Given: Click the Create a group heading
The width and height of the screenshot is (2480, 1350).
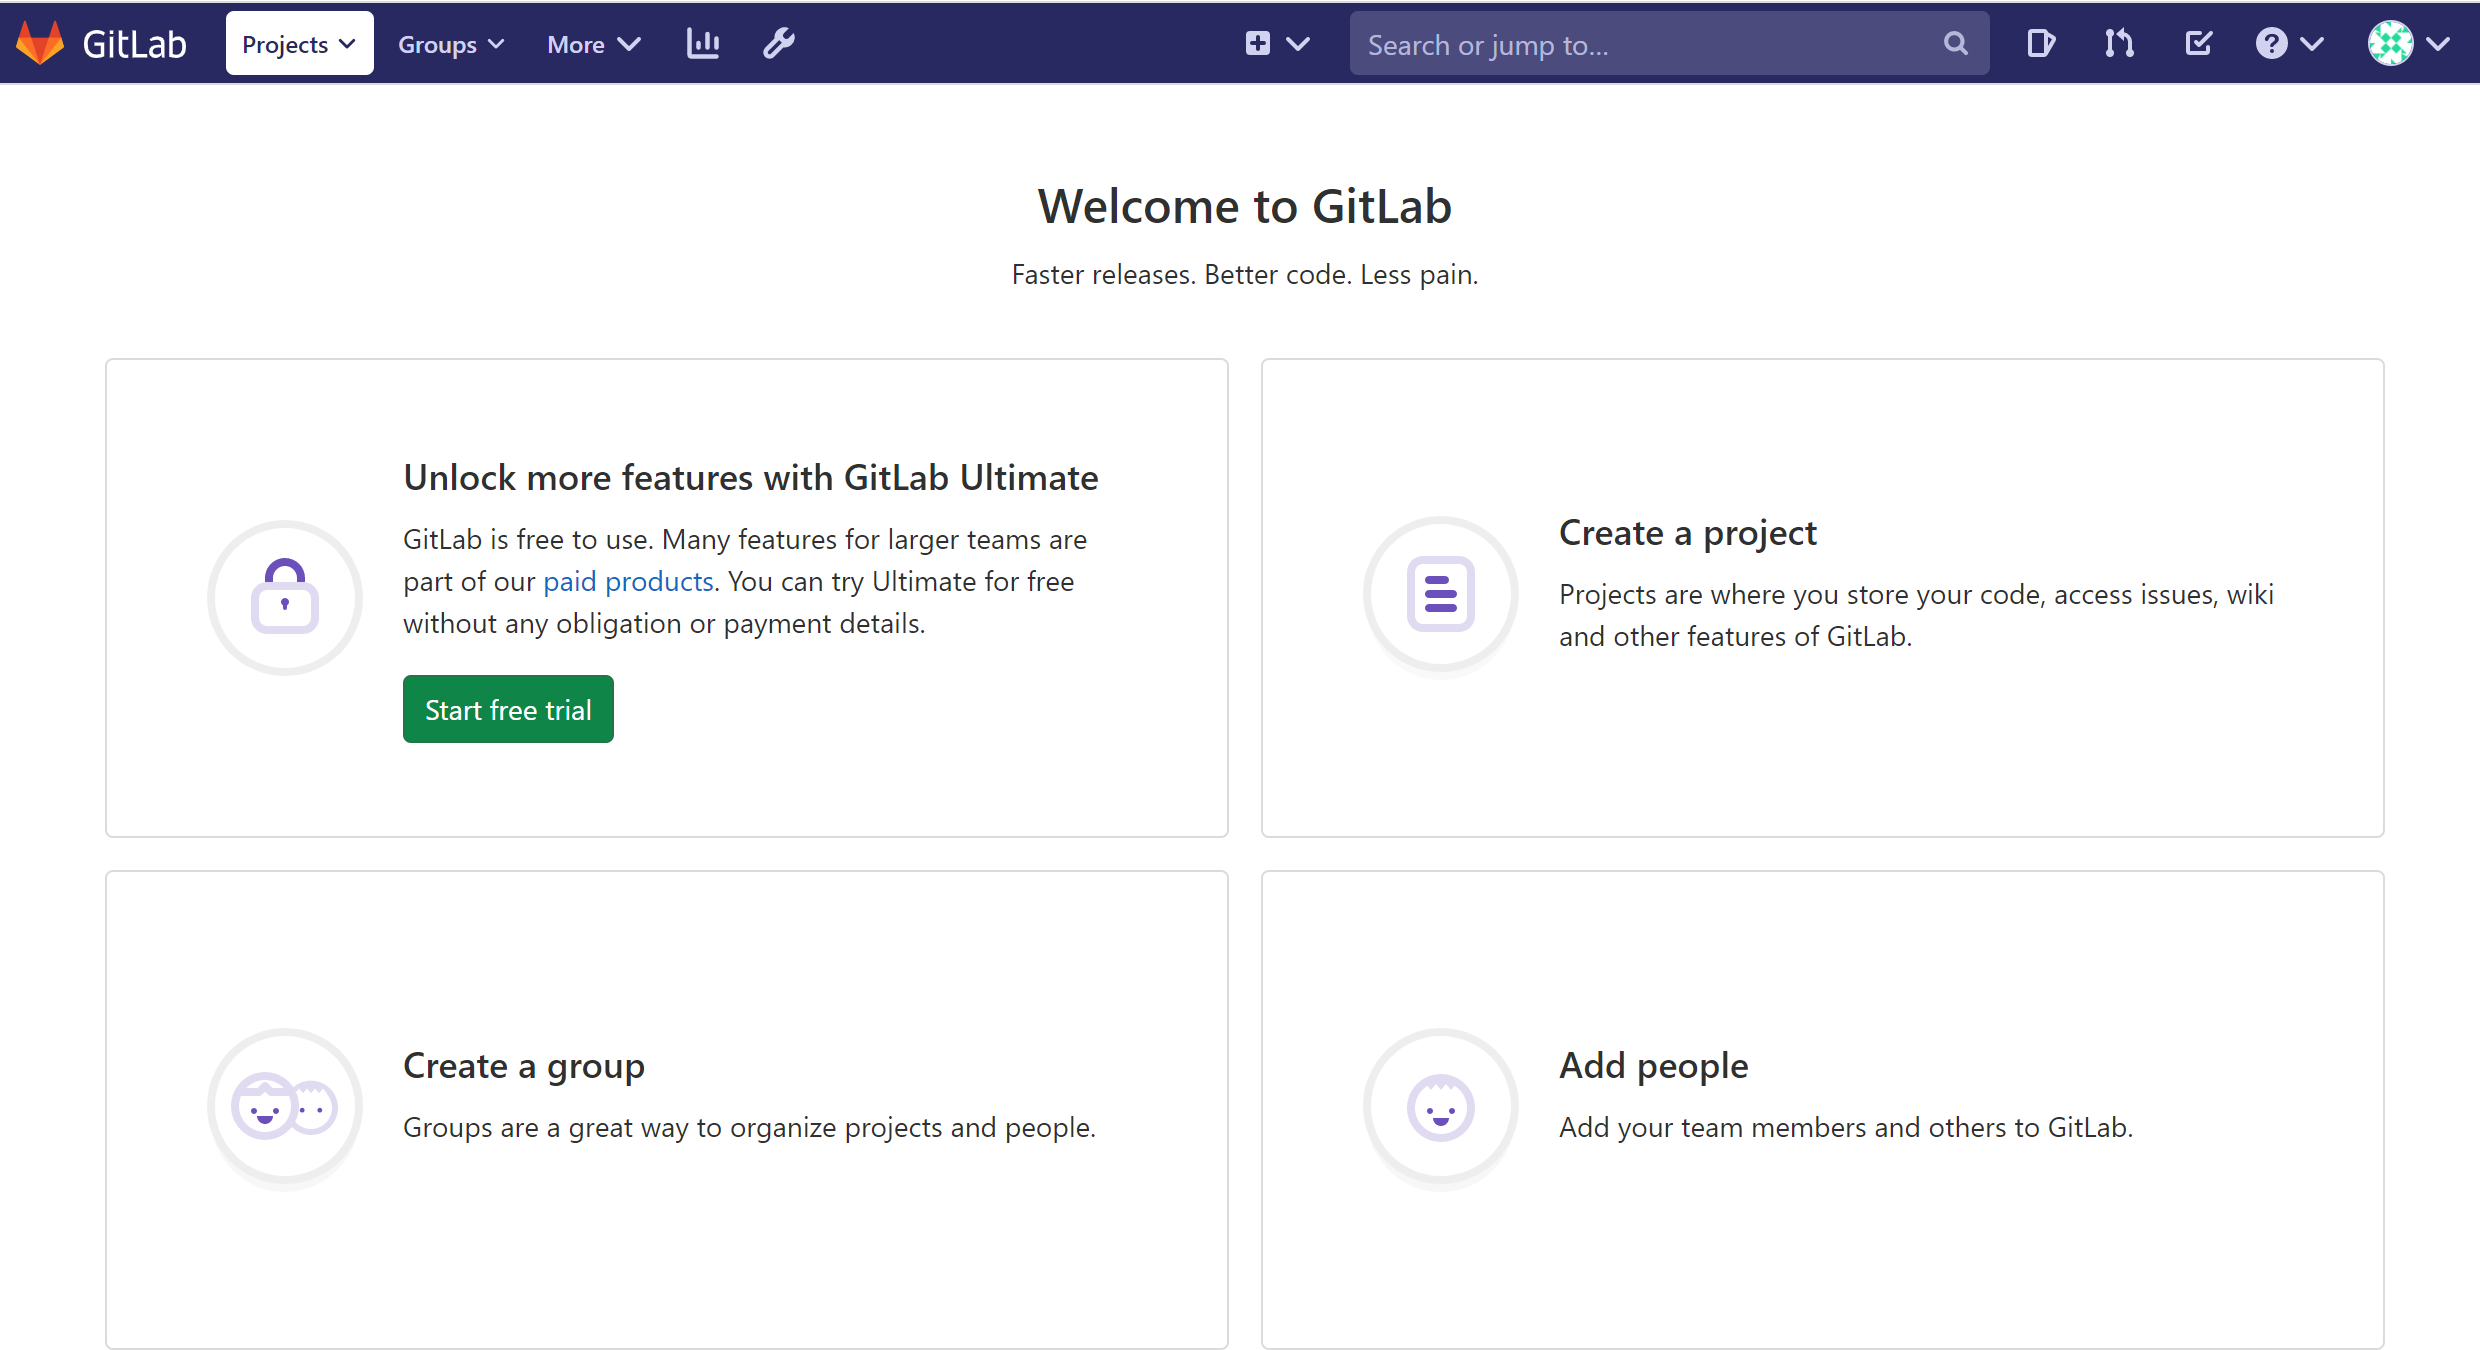Looking at the screenshot, I should (523, 1066).
